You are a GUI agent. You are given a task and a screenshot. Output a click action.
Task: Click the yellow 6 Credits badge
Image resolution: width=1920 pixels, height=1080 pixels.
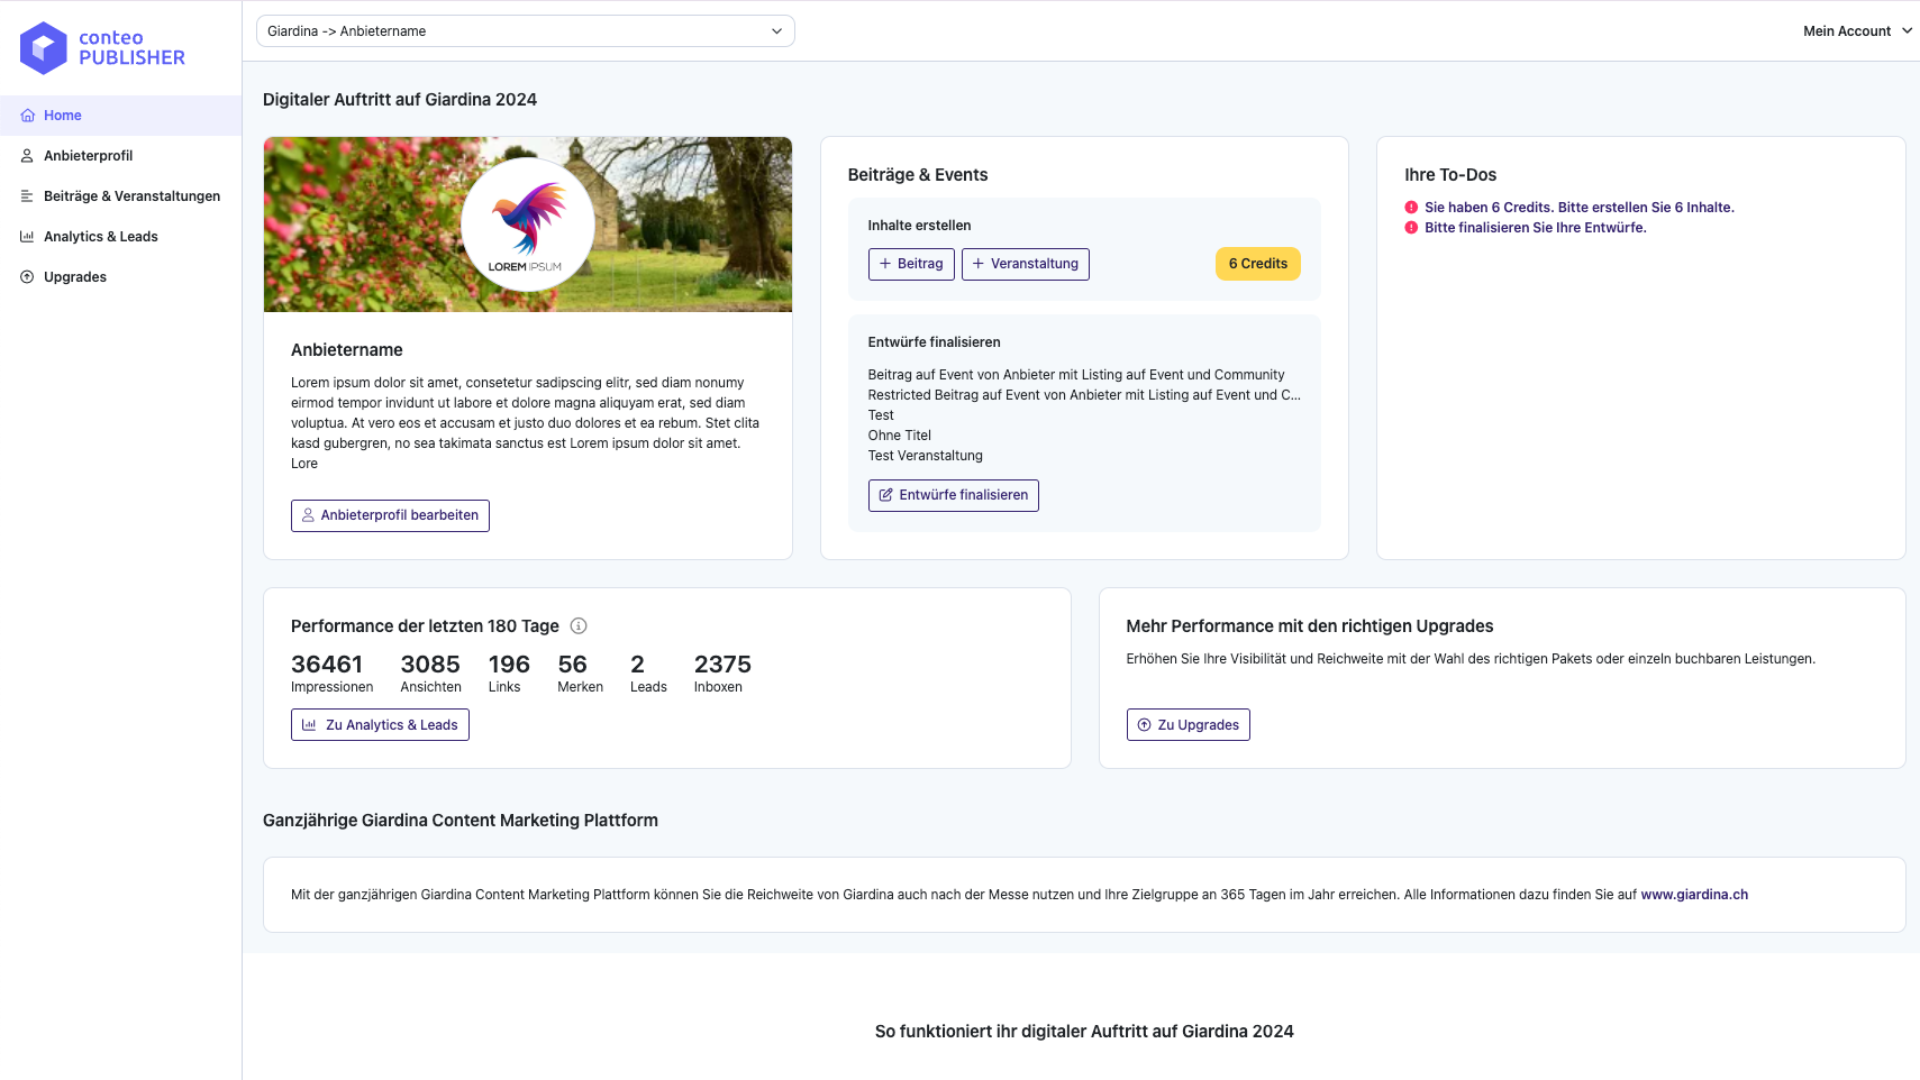tap(1258, 264)
